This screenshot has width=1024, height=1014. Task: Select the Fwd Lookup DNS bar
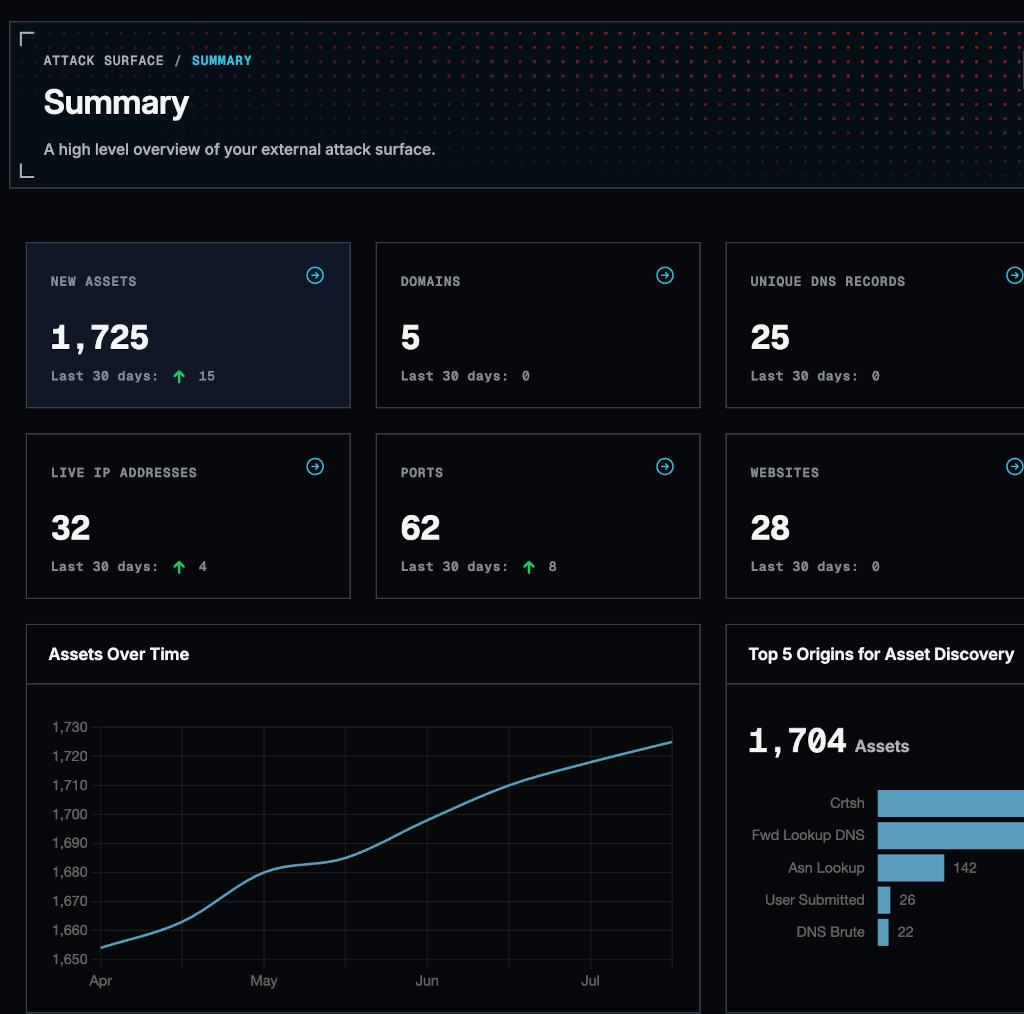[x=951, y=836]
